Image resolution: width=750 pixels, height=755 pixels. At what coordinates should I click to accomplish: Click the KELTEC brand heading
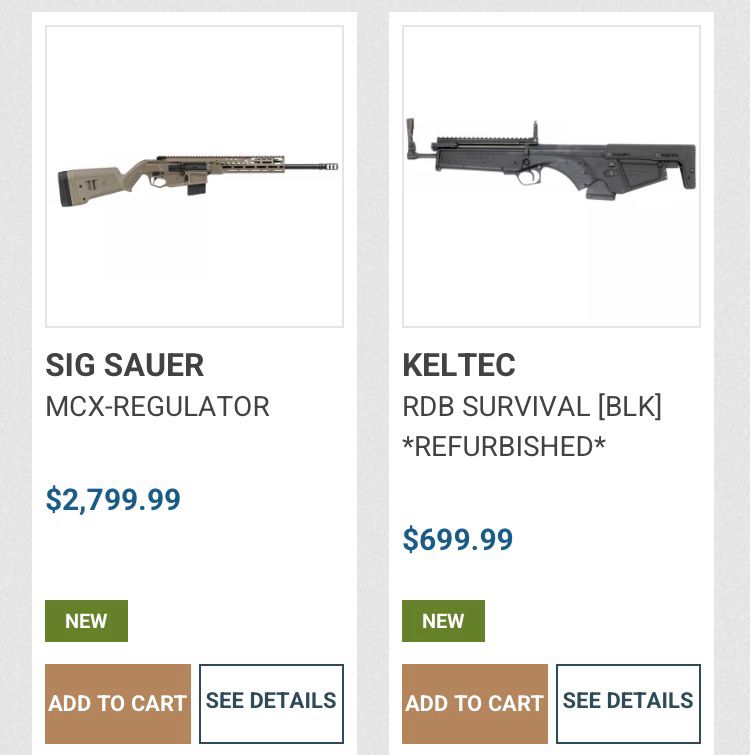459,365
